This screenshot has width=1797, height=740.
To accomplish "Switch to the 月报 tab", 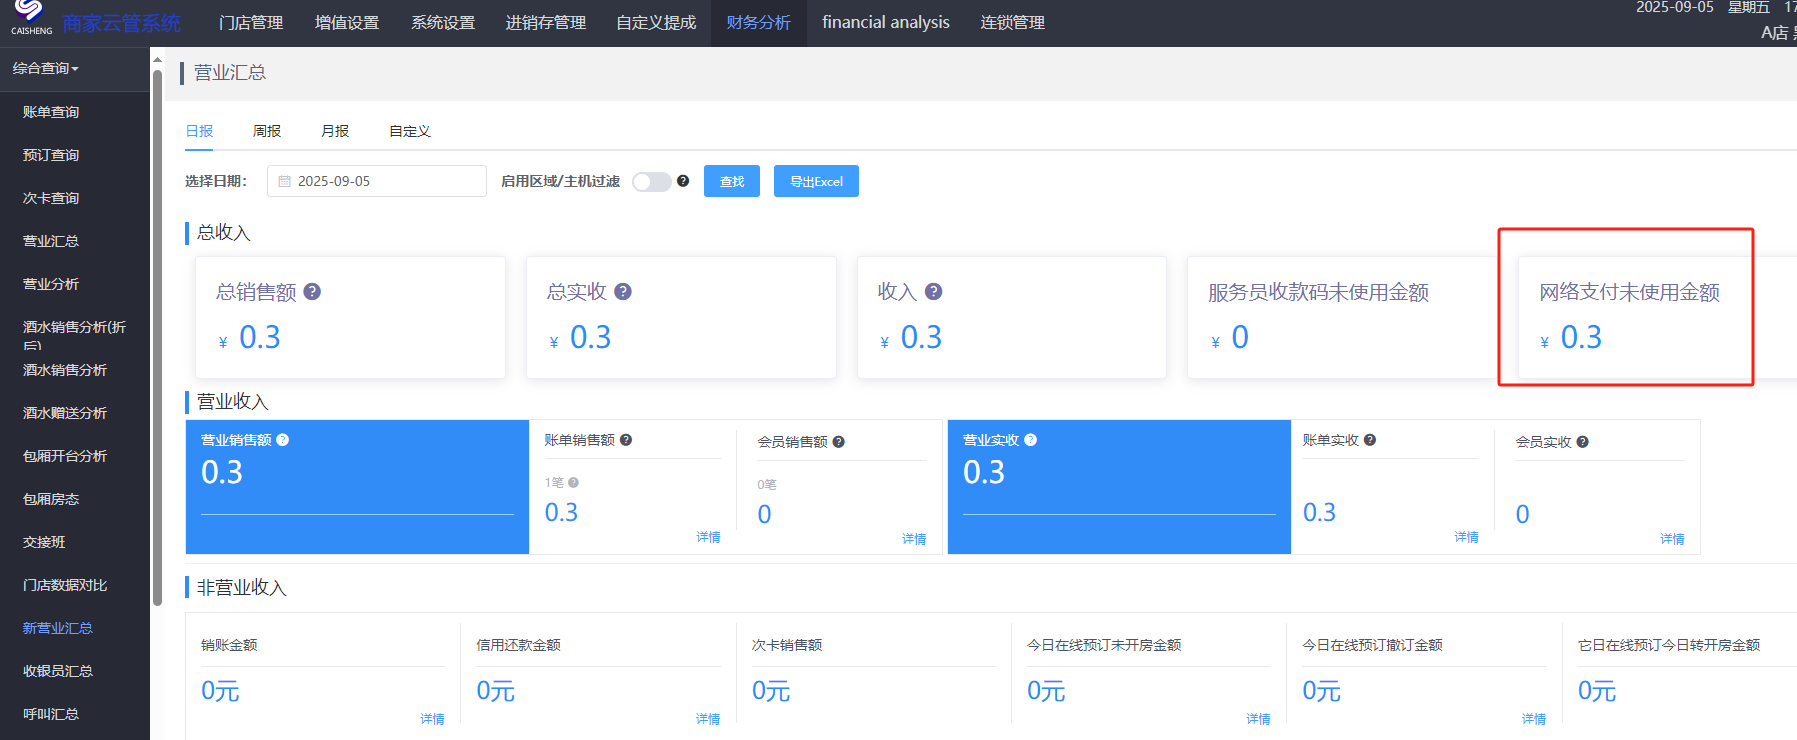I will pos(335,131).
